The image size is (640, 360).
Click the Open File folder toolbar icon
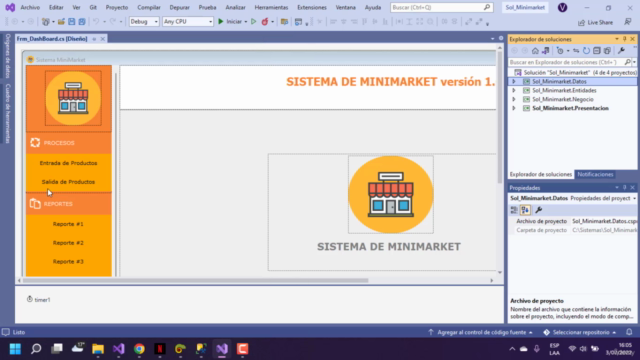coord(61,22)
